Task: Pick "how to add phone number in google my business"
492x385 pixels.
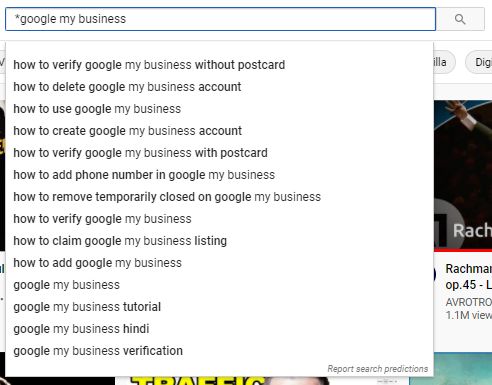Action: 219,175
